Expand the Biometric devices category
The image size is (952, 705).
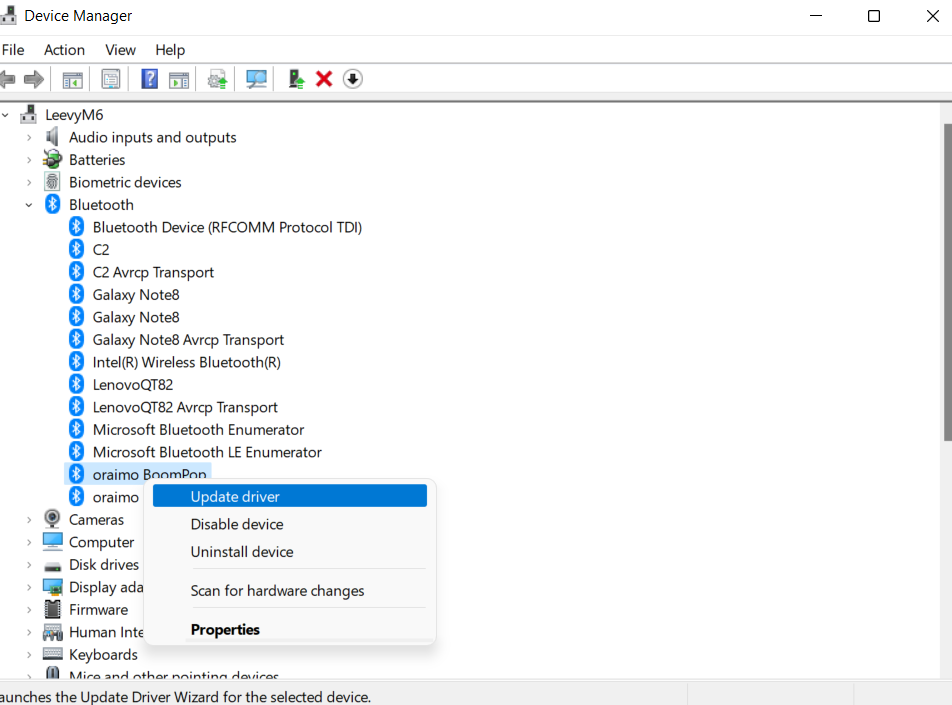(29, 183)
